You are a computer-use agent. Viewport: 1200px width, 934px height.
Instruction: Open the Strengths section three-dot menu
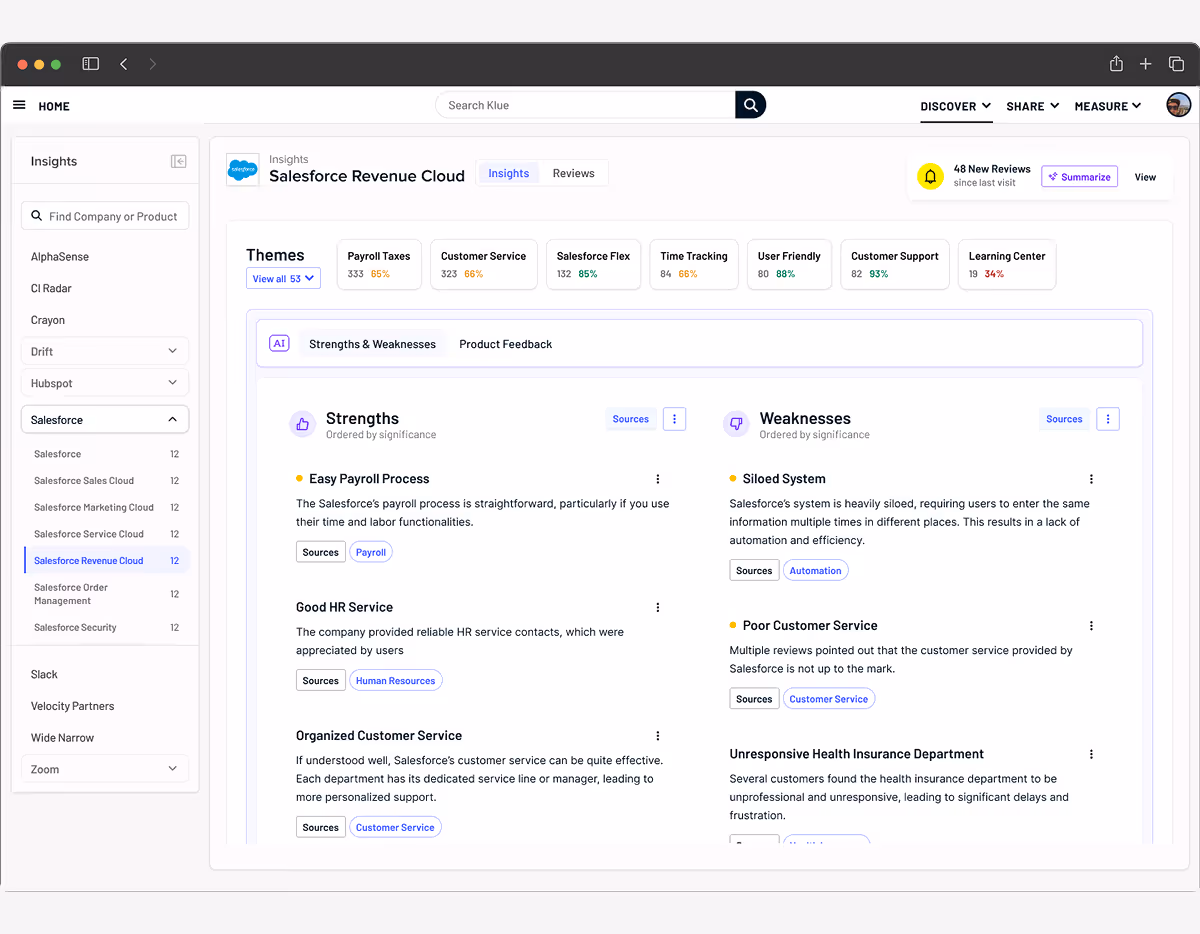674,419
